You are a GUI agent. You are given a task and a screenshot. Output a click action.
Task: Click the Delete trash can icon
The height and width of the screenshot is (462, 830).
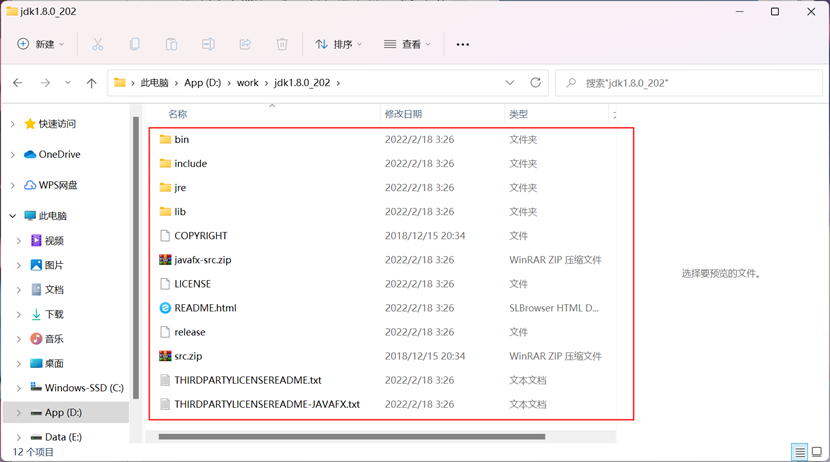point(282,44)
